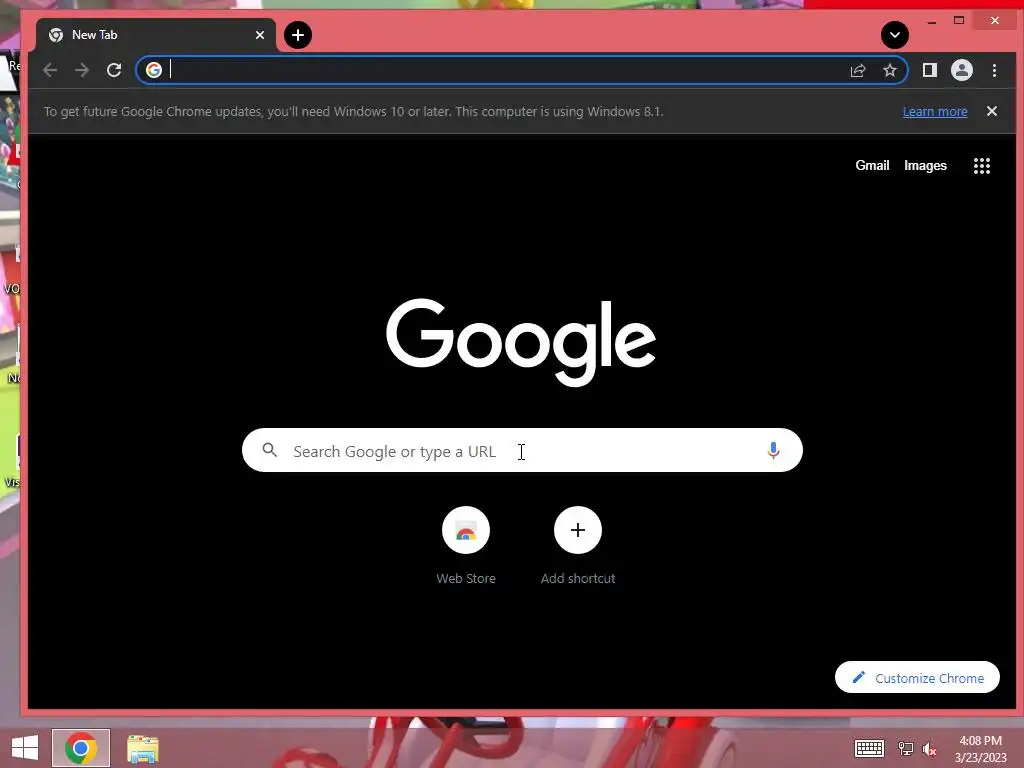Click the forward navigation arrow
Screen dimensions: 1024x768
(x=82, y=70)
